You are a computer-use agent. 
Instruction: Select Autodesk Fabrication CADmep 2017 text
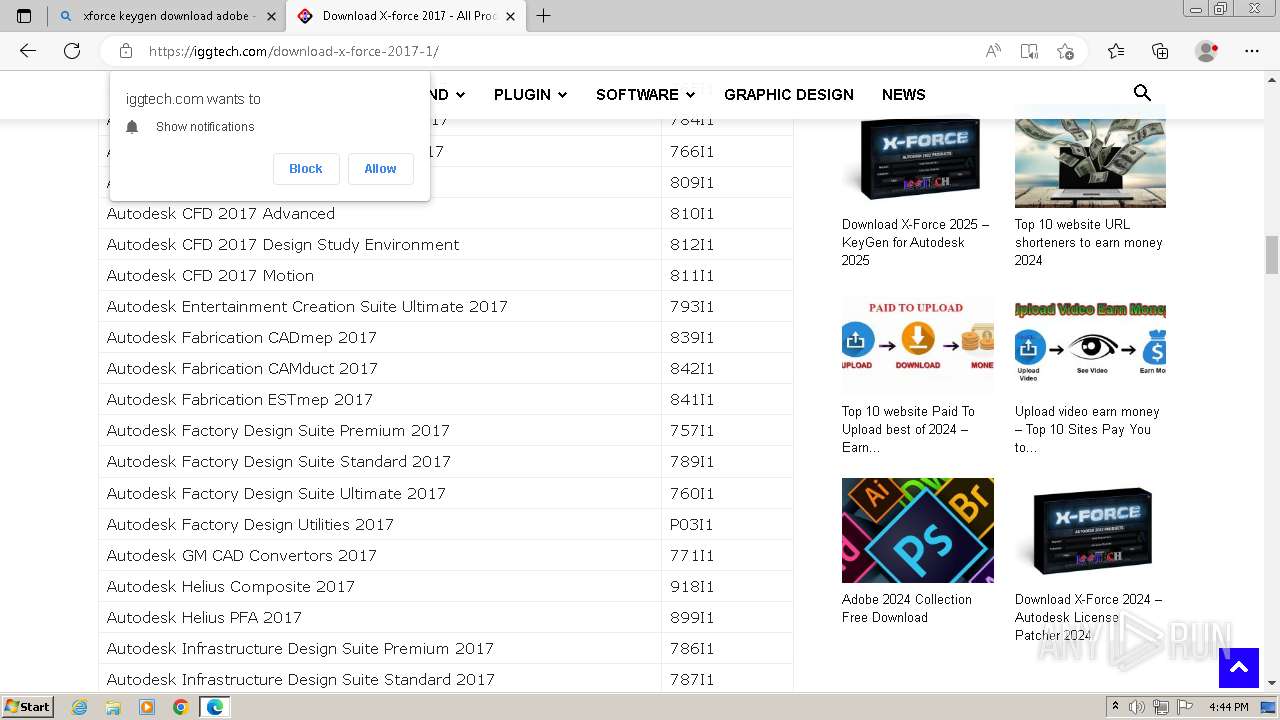coord(242,338)
